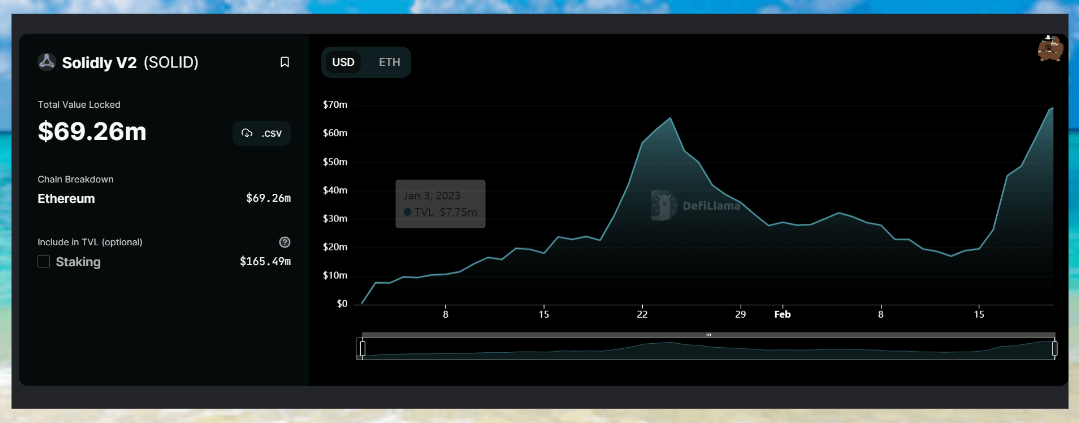Click the Feb label on the x-axis

pyautogui.click(x=782, y=314)
